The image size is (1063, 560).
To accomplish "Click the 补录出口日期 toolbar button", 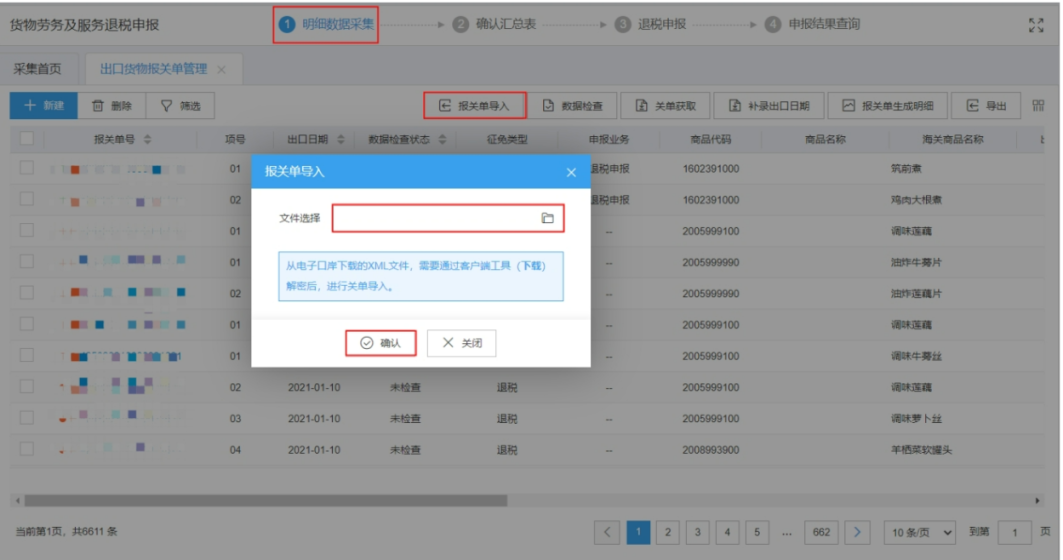I will 768,106.
